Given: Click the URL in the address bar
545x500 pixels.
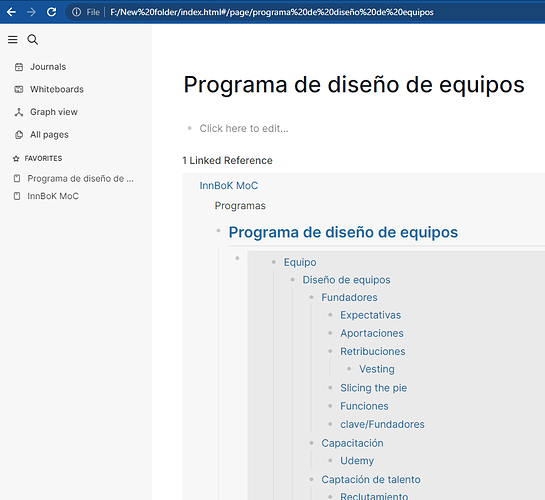Looking at the screenshot, I should click(272, 12).
